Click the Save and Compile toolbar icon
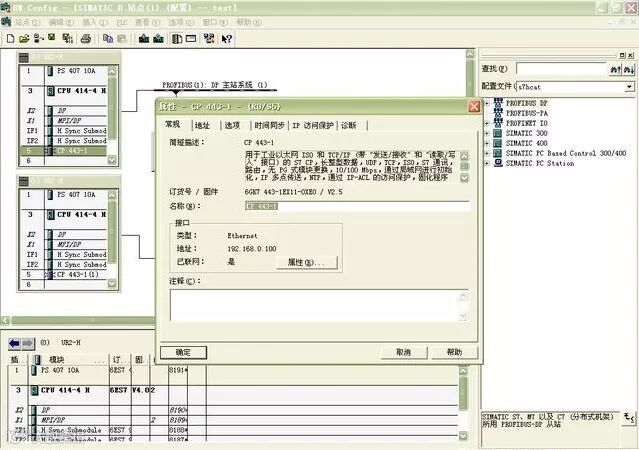This screenshot has width=639, height=450. tap(67, 39)
